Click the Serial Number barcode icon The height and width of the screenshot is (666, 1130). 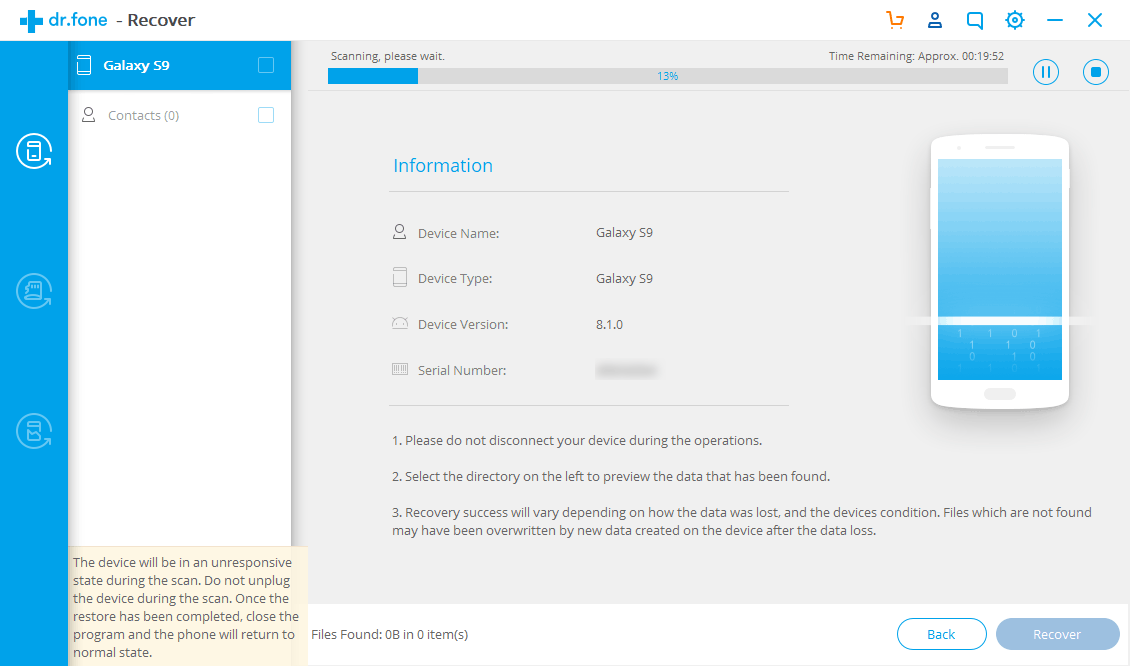[x=400, y=369]
